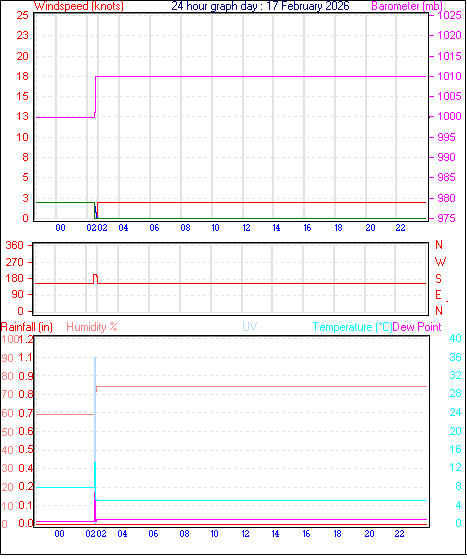Image resolution: width=467 pixels, height=559 pixels.
Task: Pick hour label 22 under windspeed chart
Action: tap(400, 228)
